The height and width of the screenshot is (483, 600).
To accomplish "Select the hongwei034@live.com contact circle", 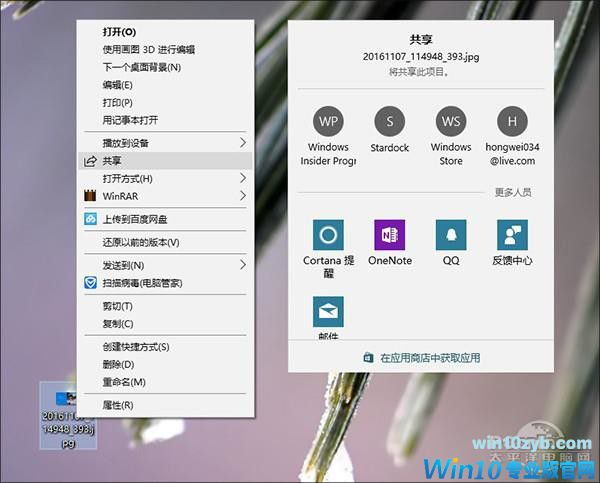I will [512, 121].
